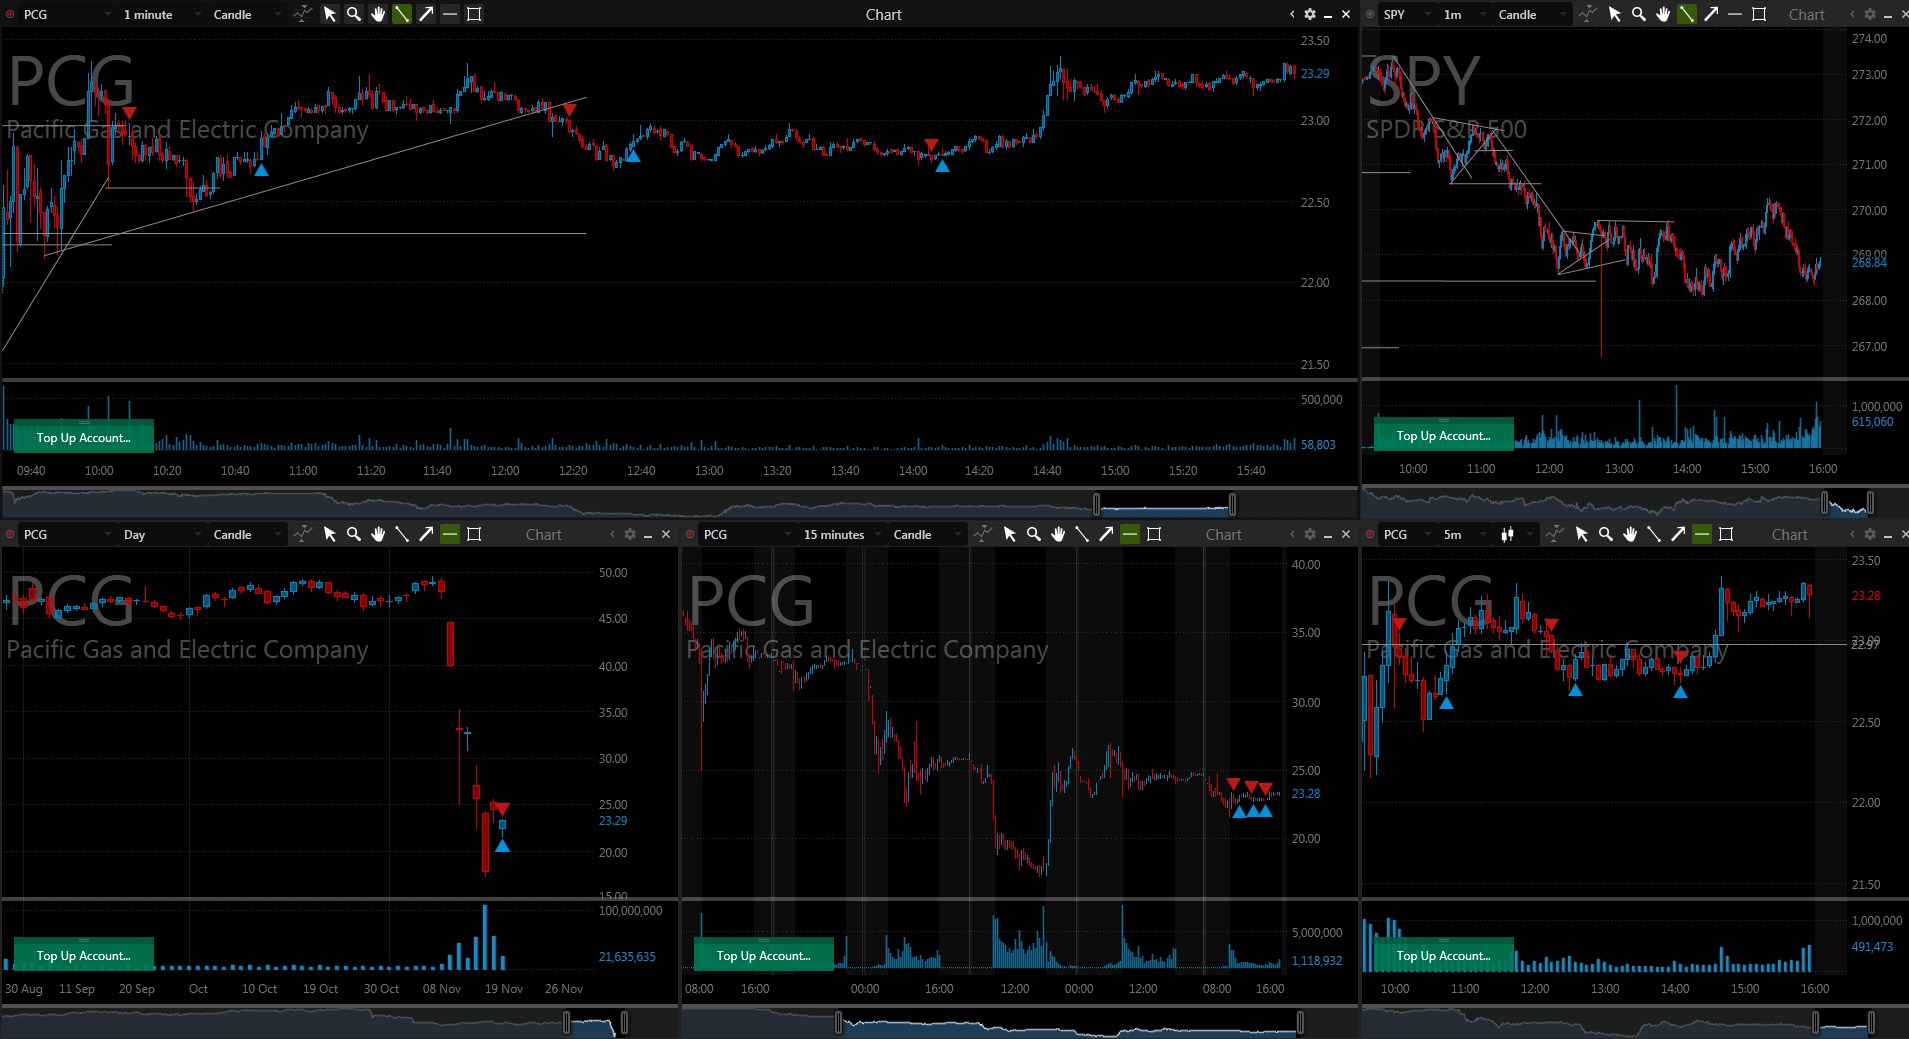Toggle trend line tool in PCG 1 minute chart

(402, 14)
